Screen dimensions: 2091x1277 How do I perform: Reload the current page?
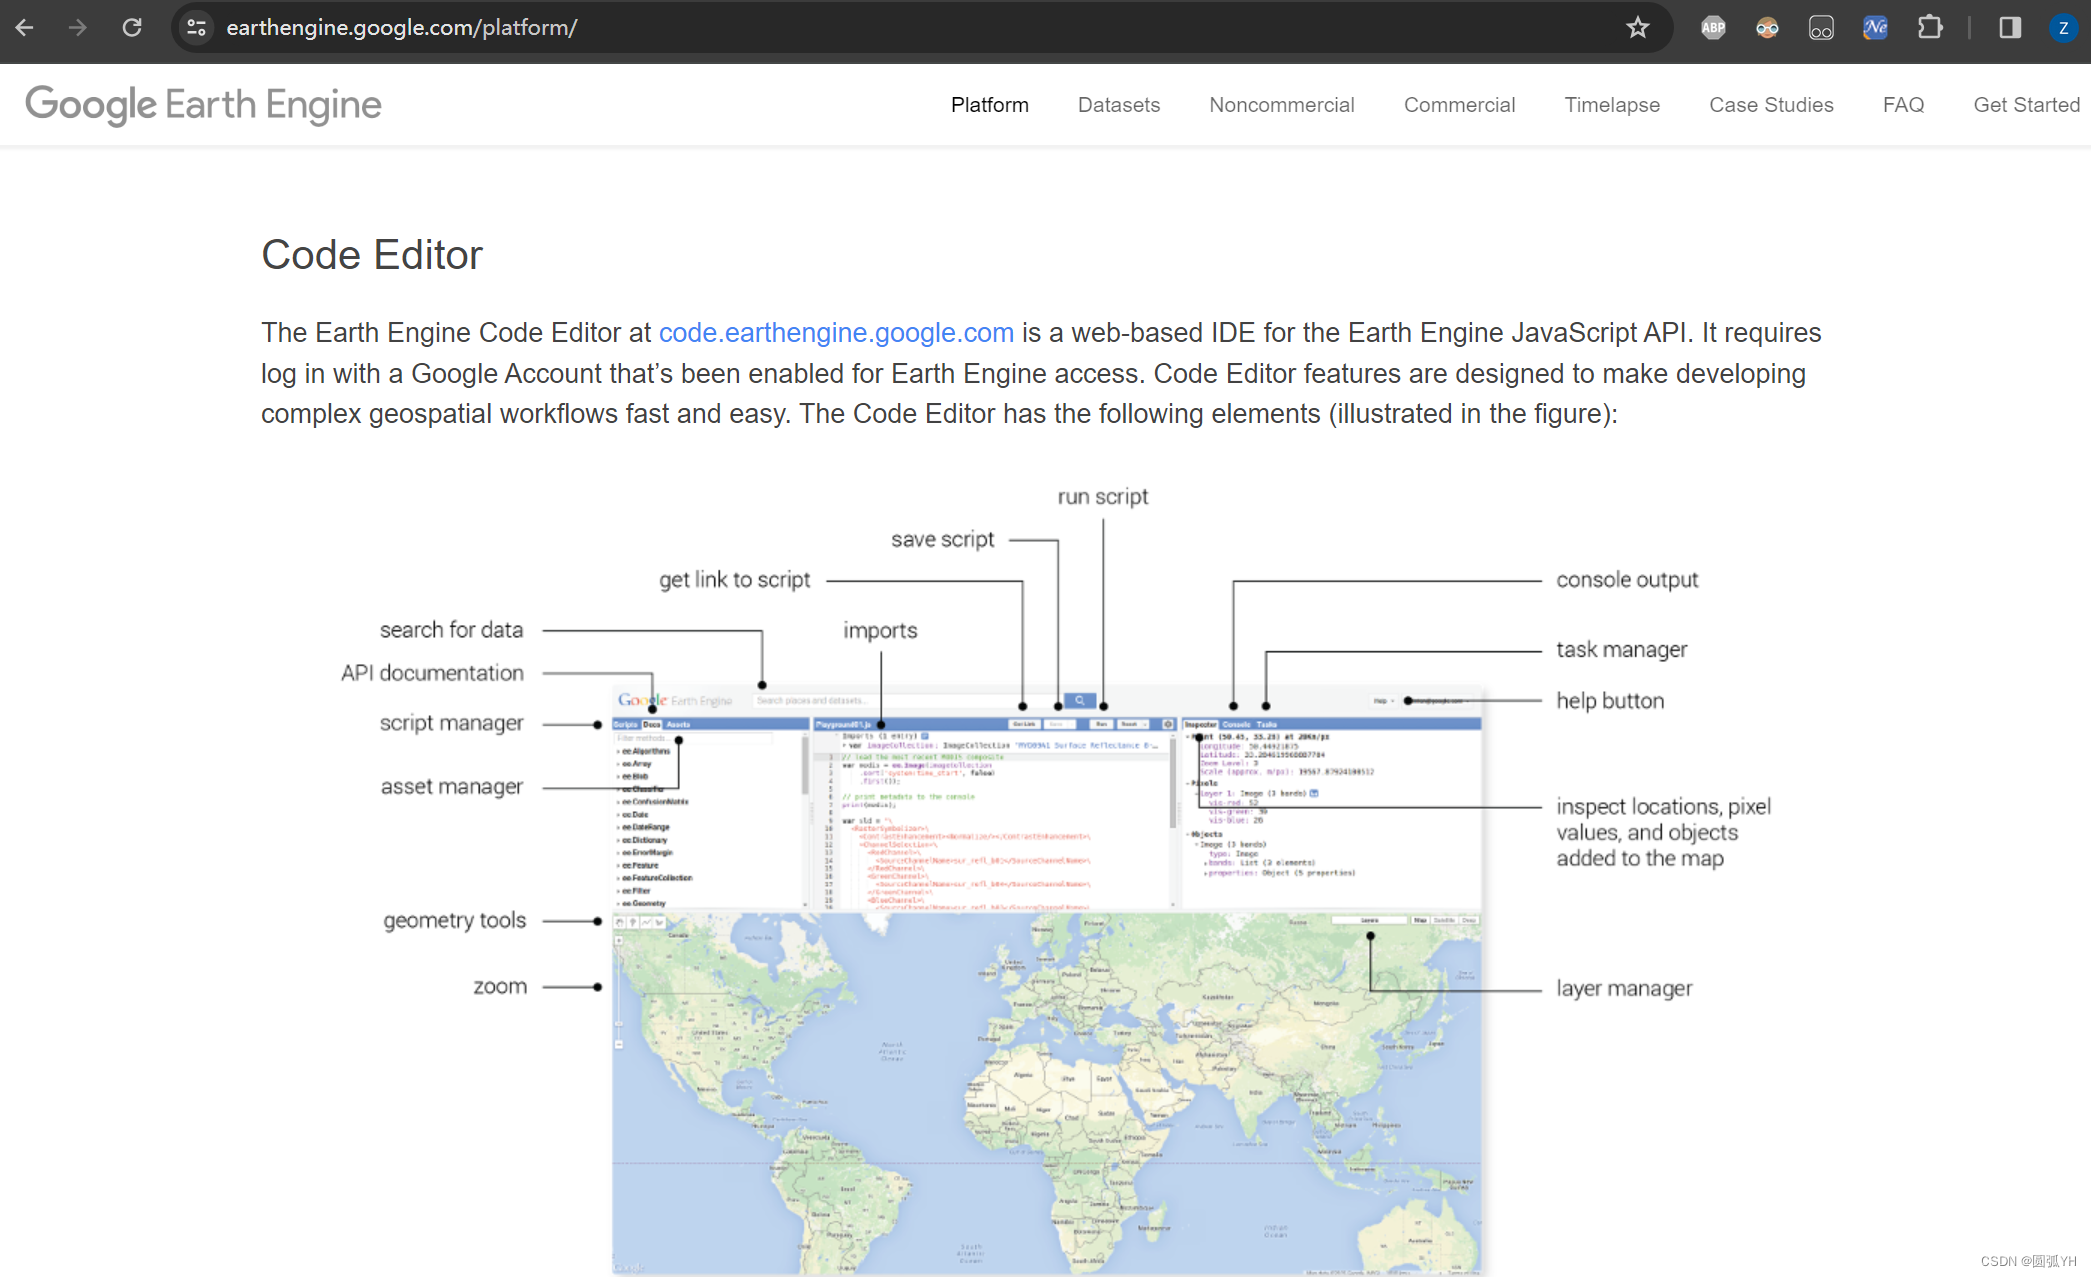point(132,28)
